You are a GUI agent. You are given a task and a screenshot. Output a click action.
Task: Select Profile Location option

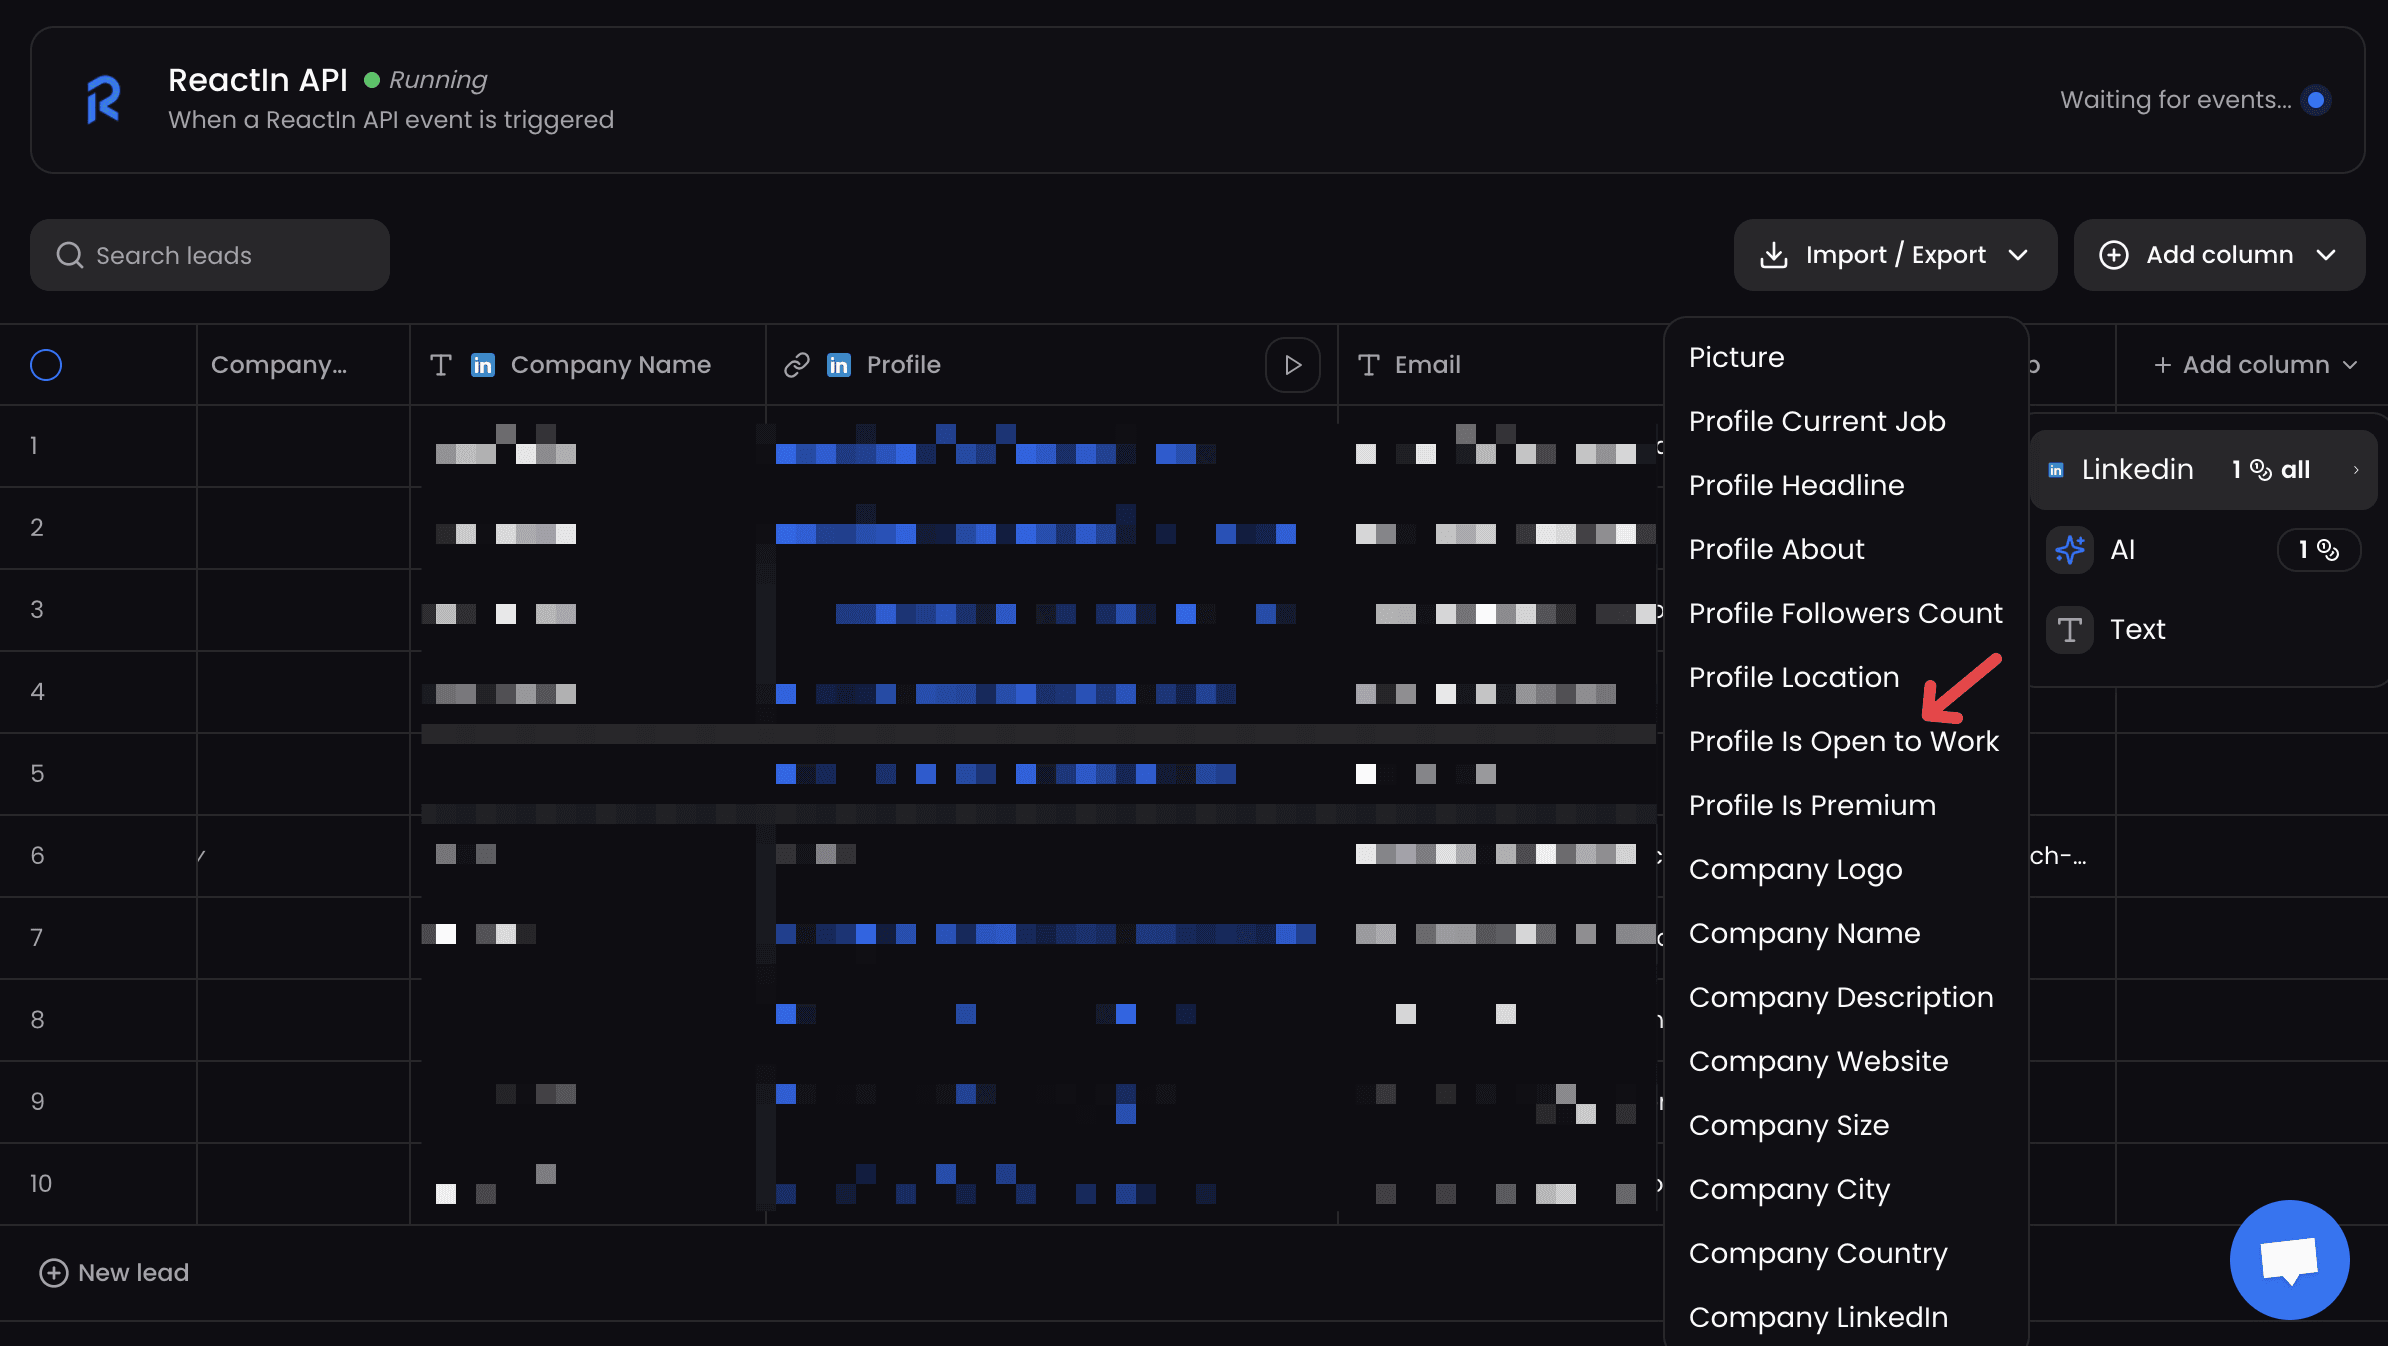1794,677
